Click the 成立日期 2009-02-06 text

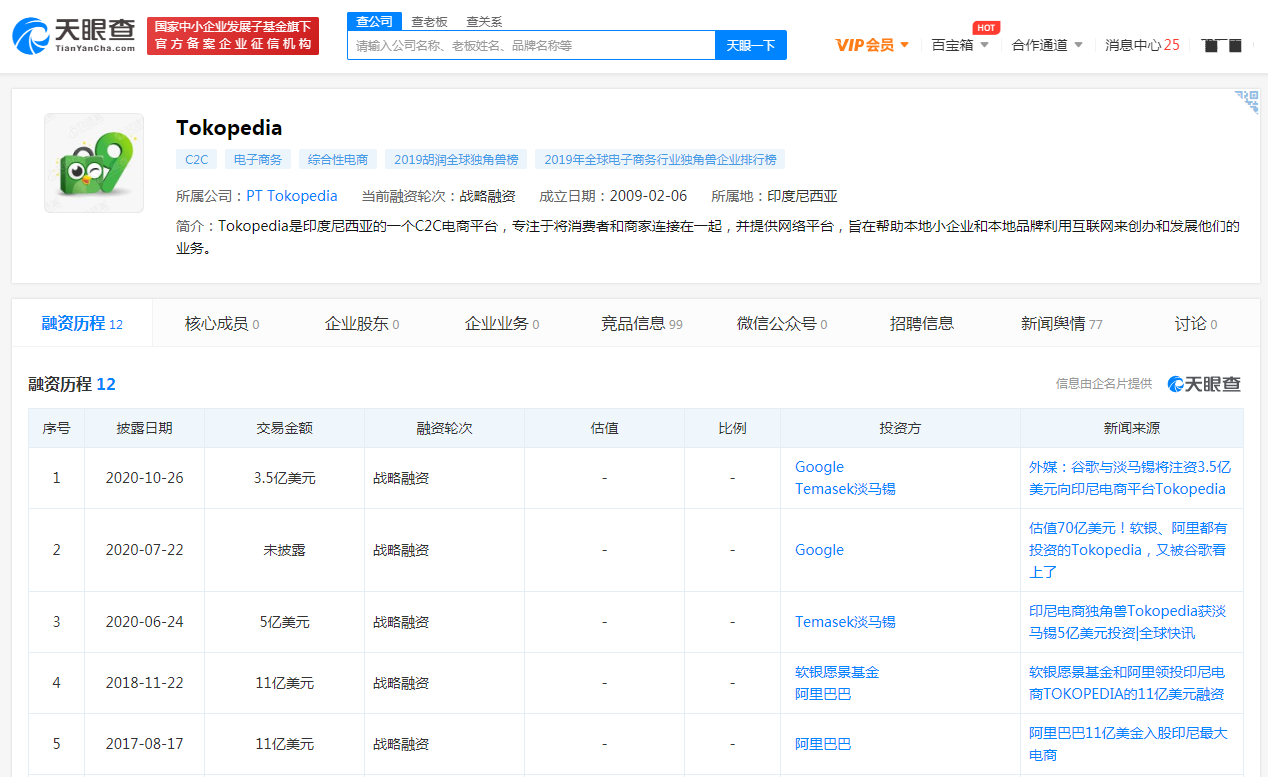pyautogui.click(x=613, y=196)
